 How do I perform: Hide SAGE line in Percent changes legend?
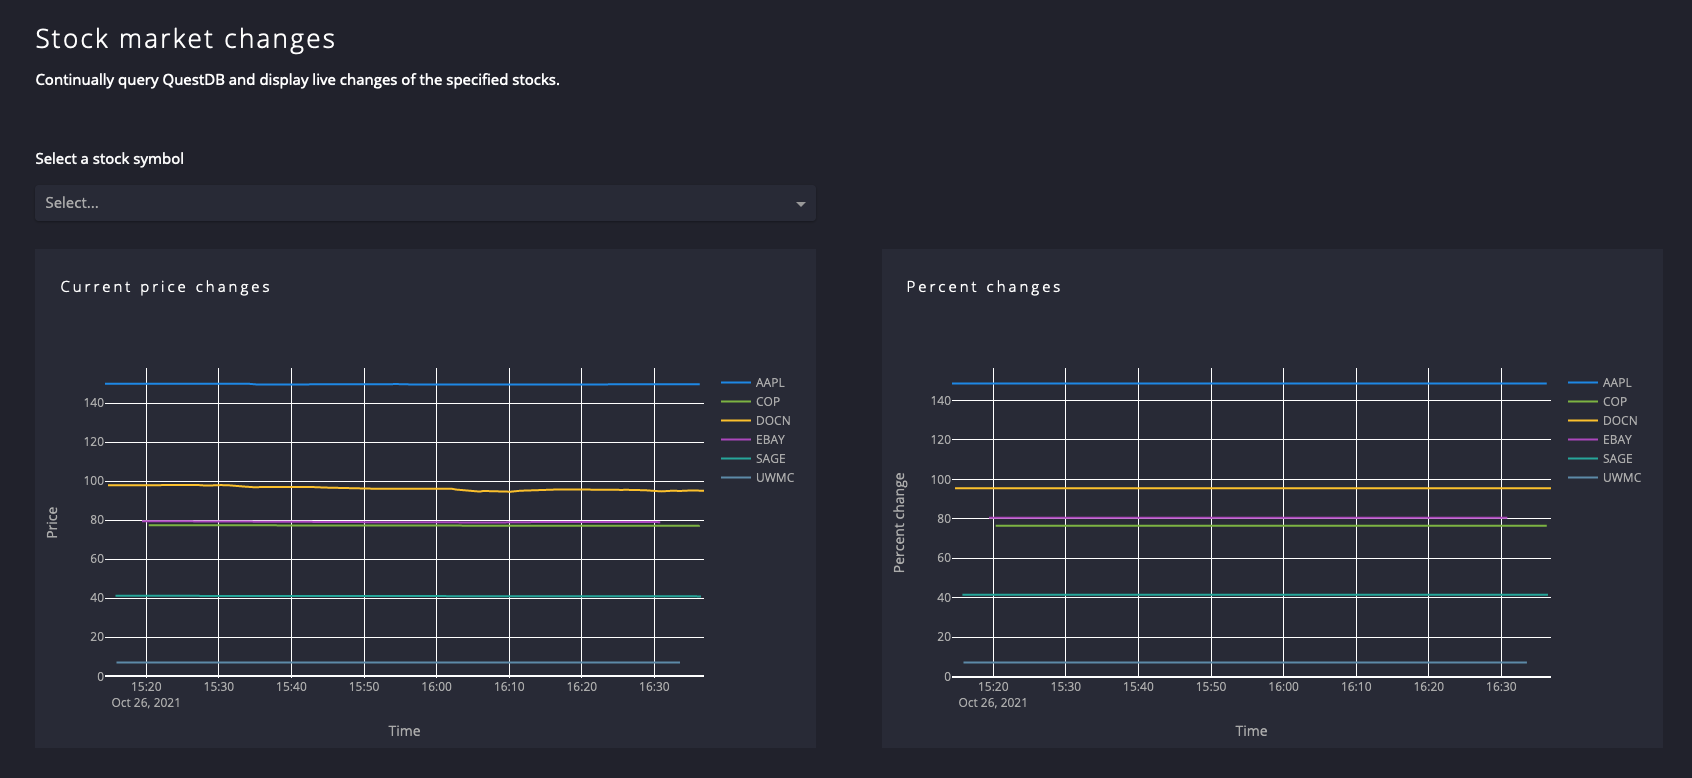coord(1617,459)
